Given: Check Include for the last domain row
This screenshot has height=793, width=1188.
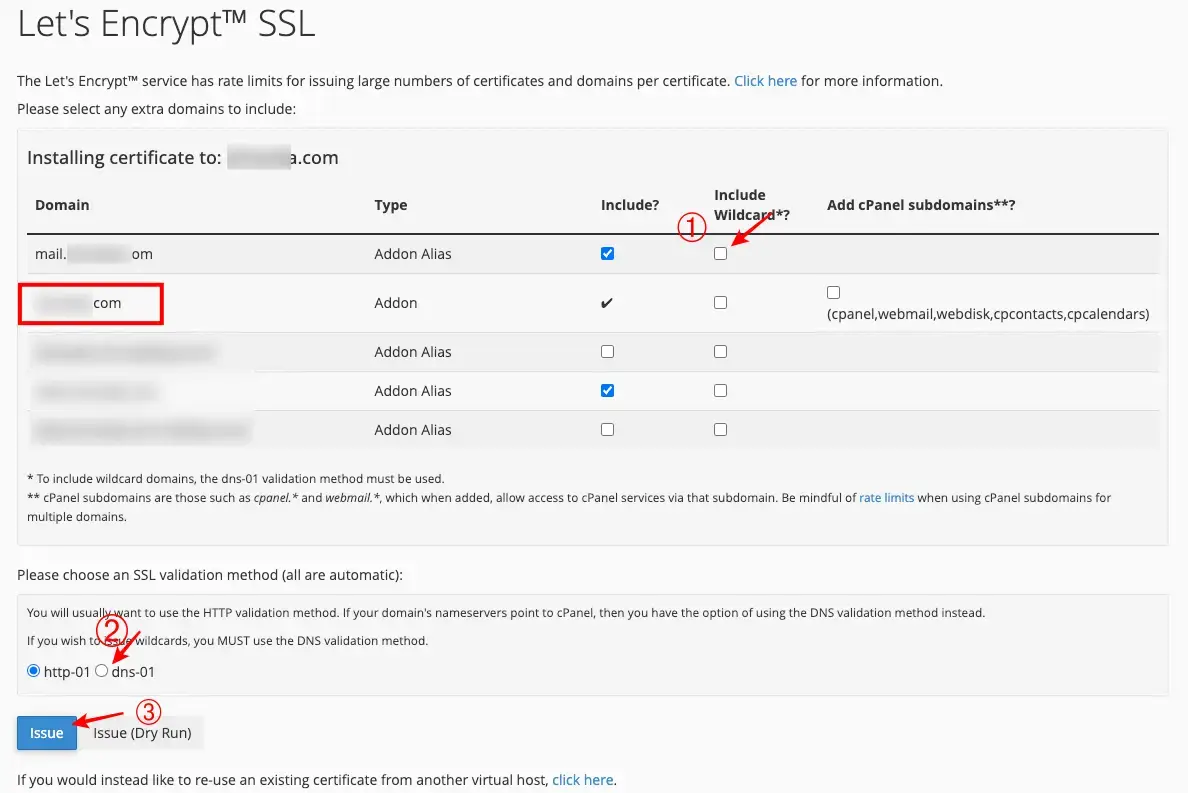Looking at the screenshot, I should pyautogui.click(x=607, y=430).
